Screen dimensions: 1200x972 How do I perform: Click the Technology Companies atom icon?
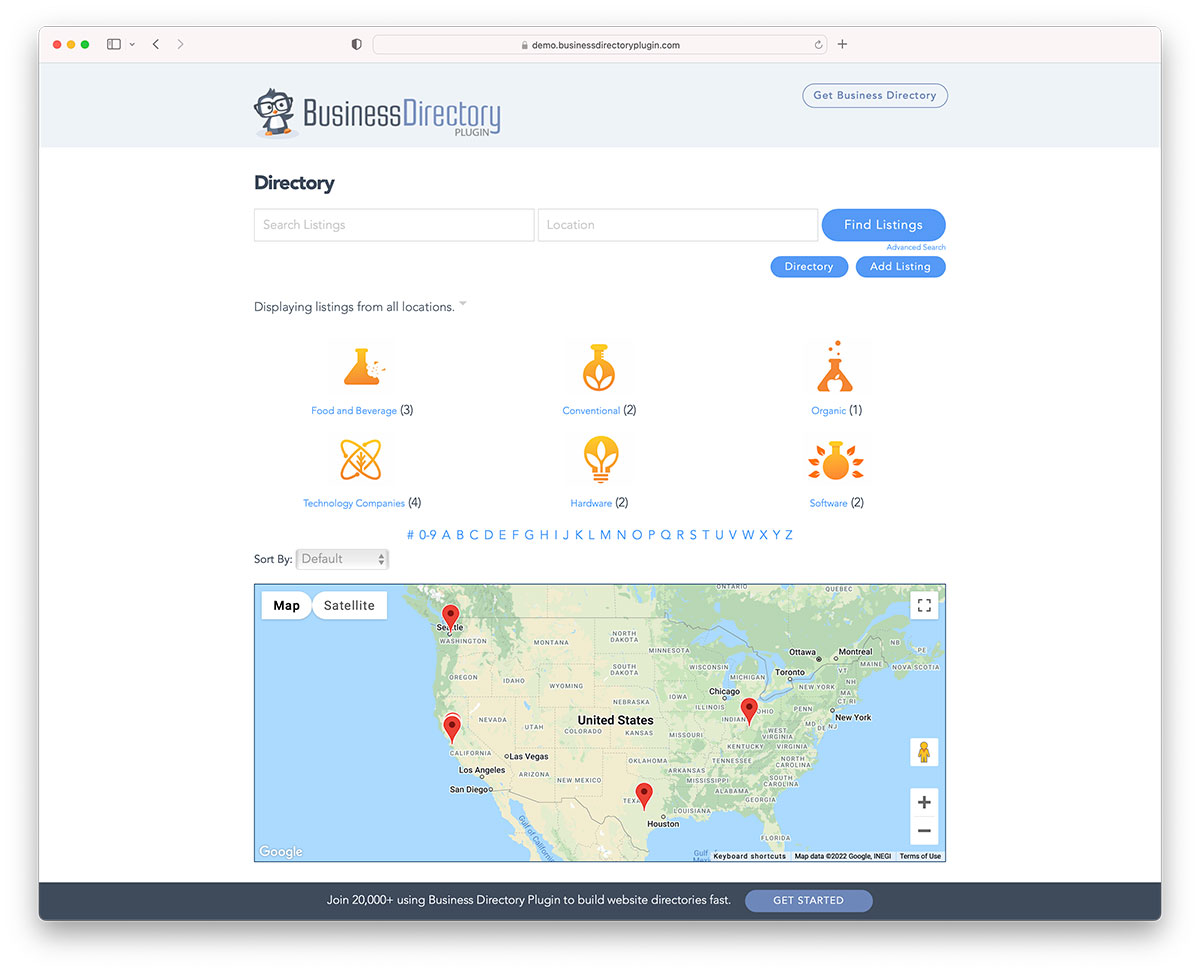tap(361, 460)
